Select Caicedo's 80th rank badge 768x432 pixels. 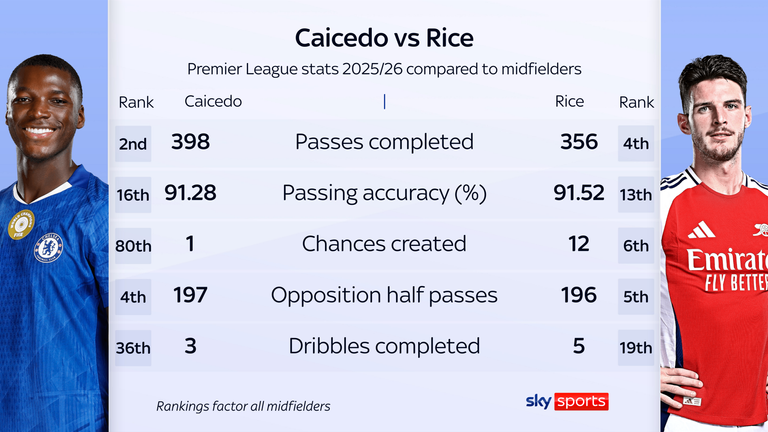click(x=133, y=245)
